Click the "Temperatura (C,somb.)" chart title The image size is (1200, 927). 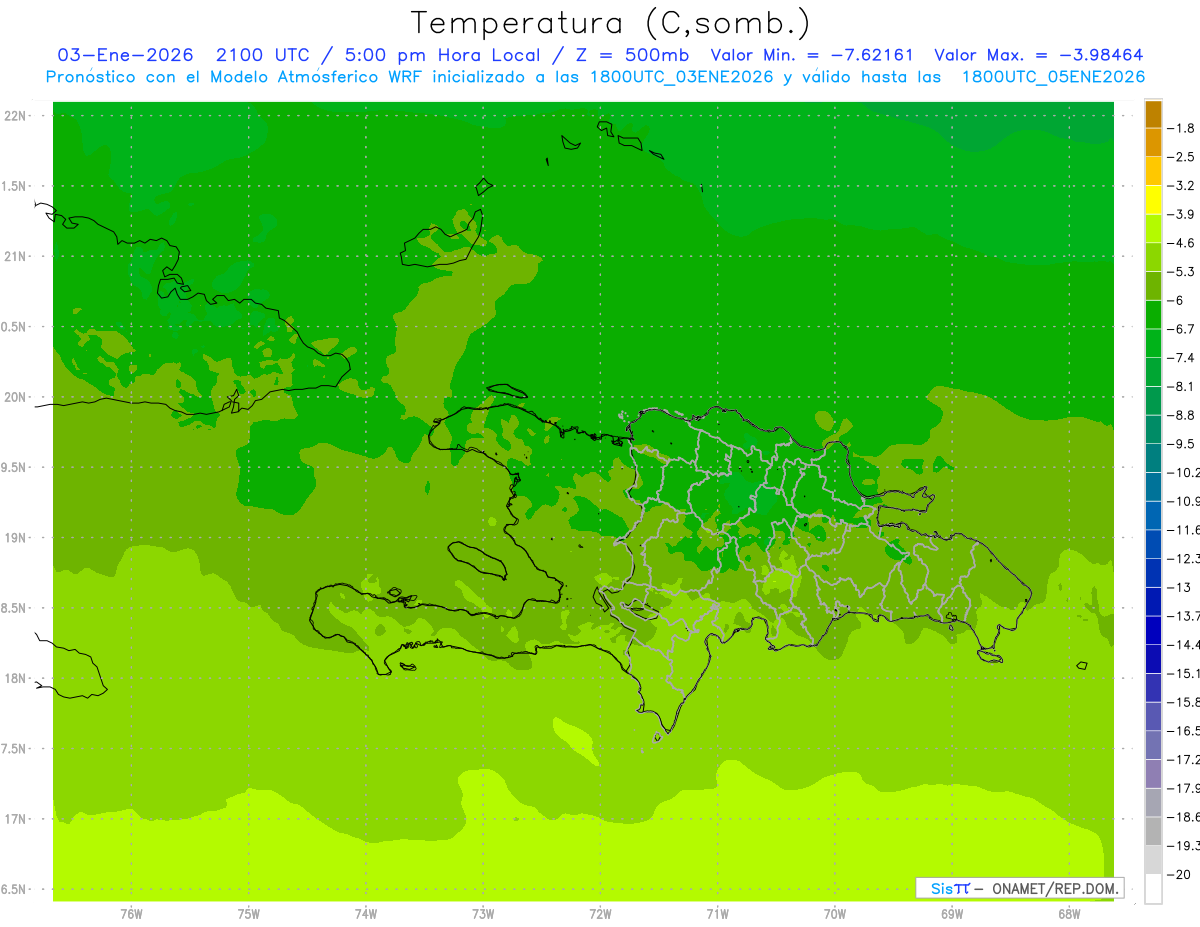611,23
